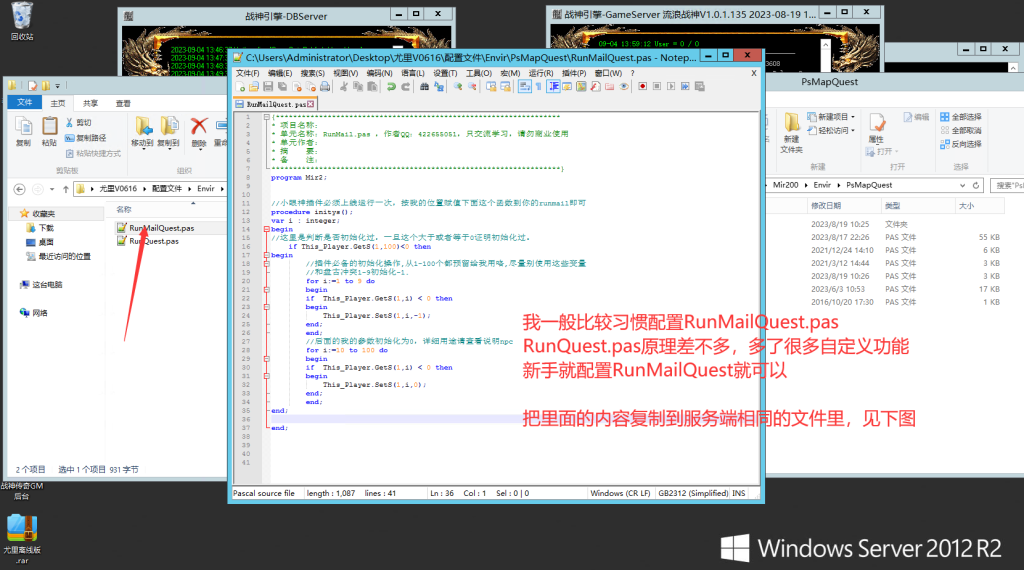Click the Save icon in Notepad++ toolbar
This screenshot has width=1024, height=570.
(x=268, y=86)
